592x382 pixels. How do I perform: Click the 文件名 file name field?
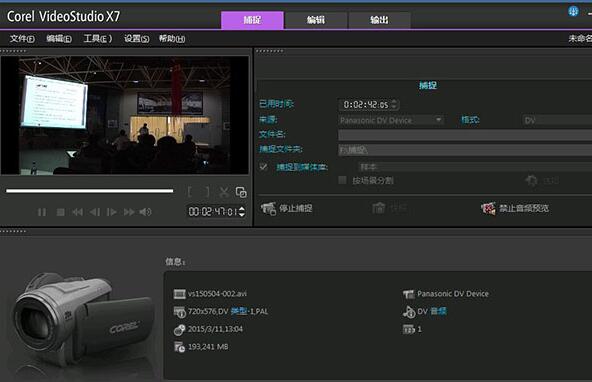(x=465, y=135)
